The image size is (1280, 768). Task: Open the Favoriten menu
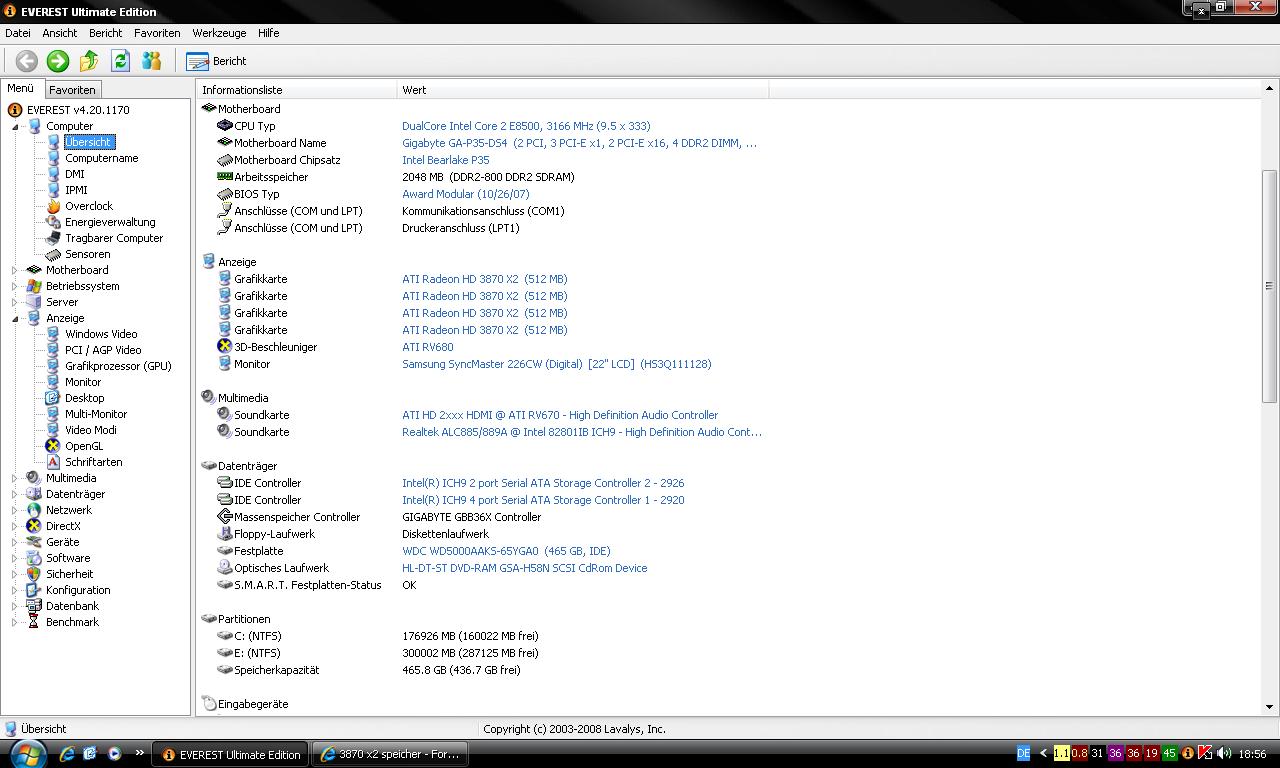(157, 33)
